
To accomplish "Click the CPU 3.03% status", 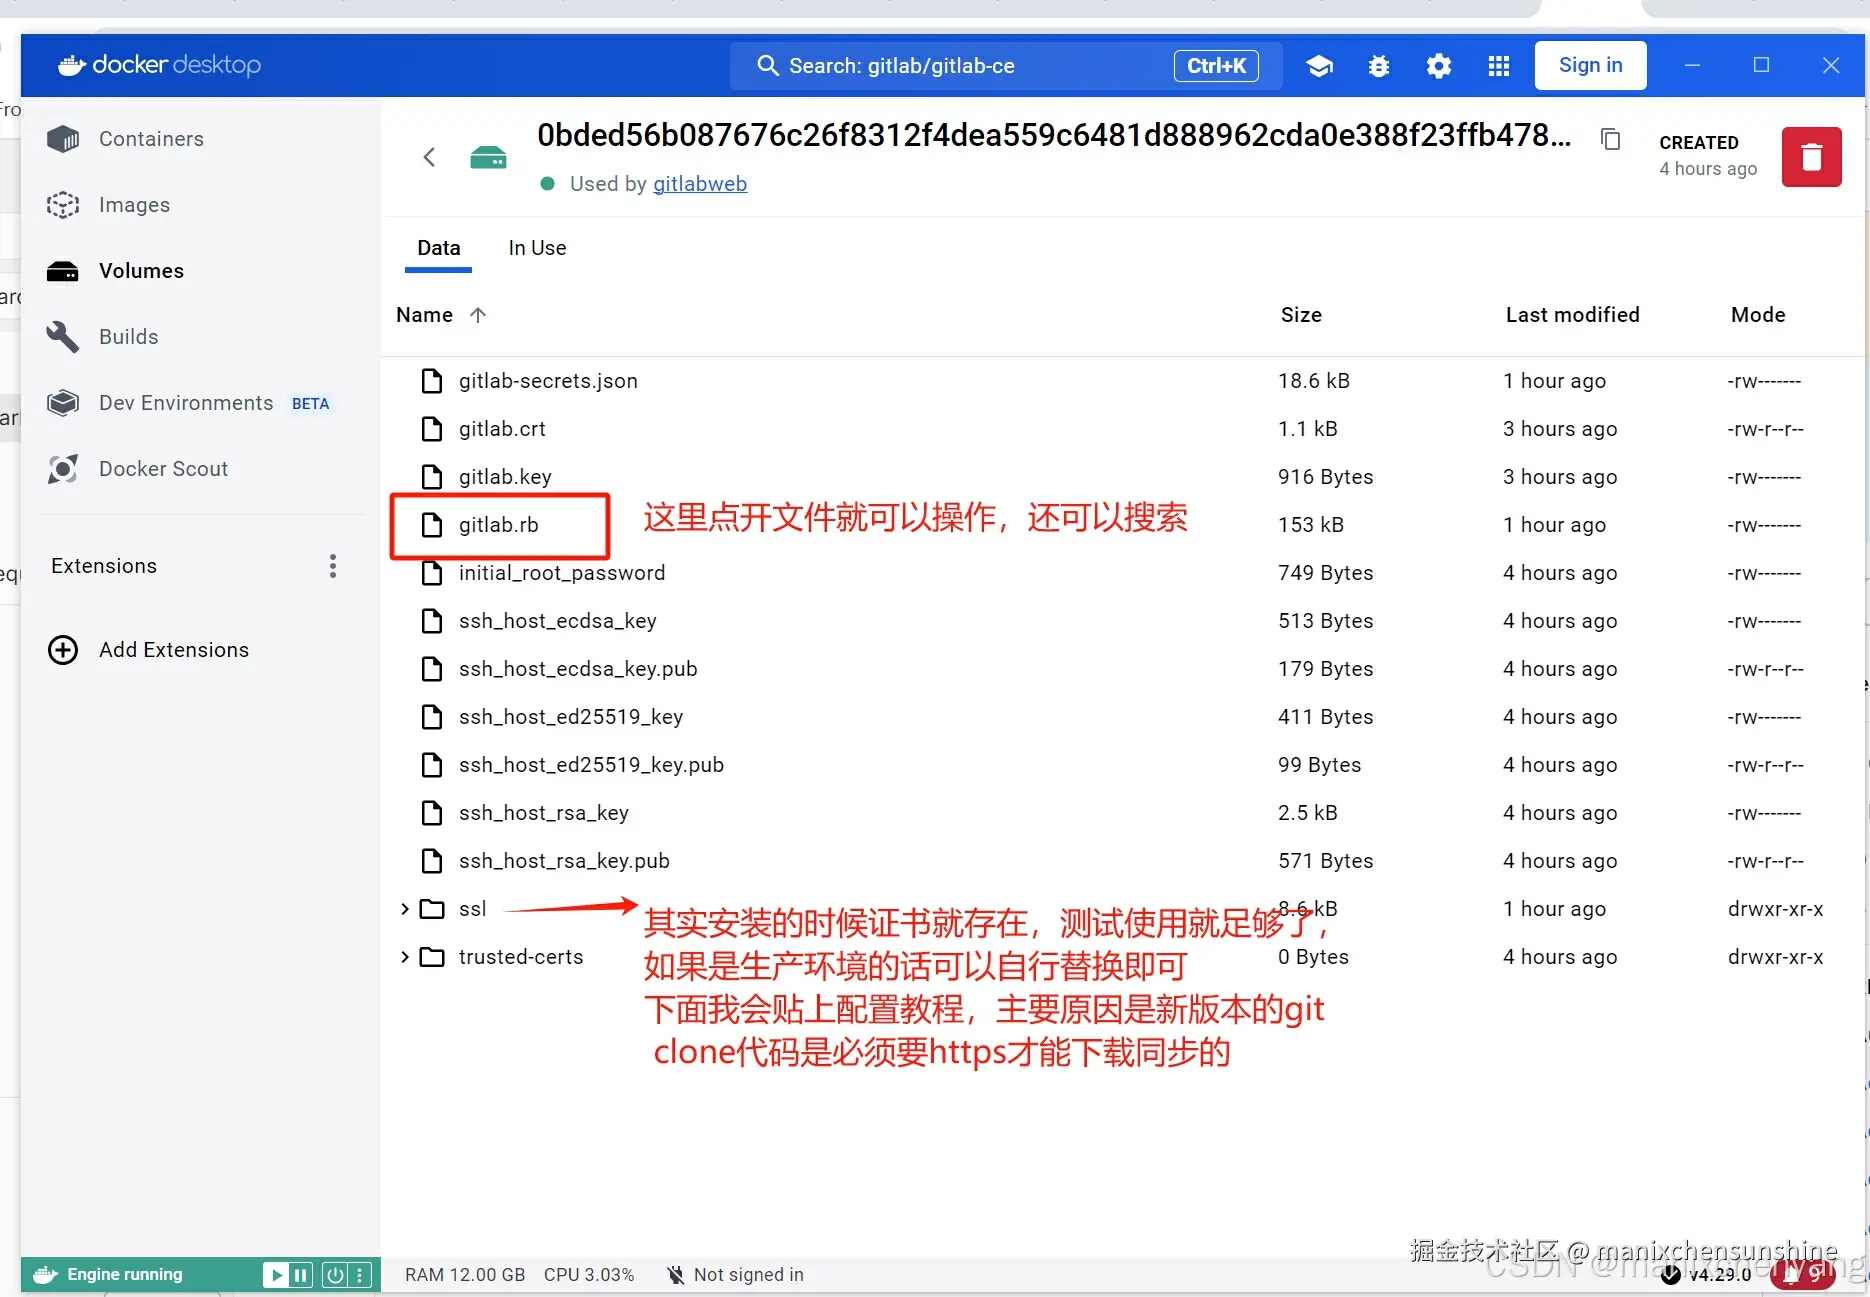I will pos(589,1275).
